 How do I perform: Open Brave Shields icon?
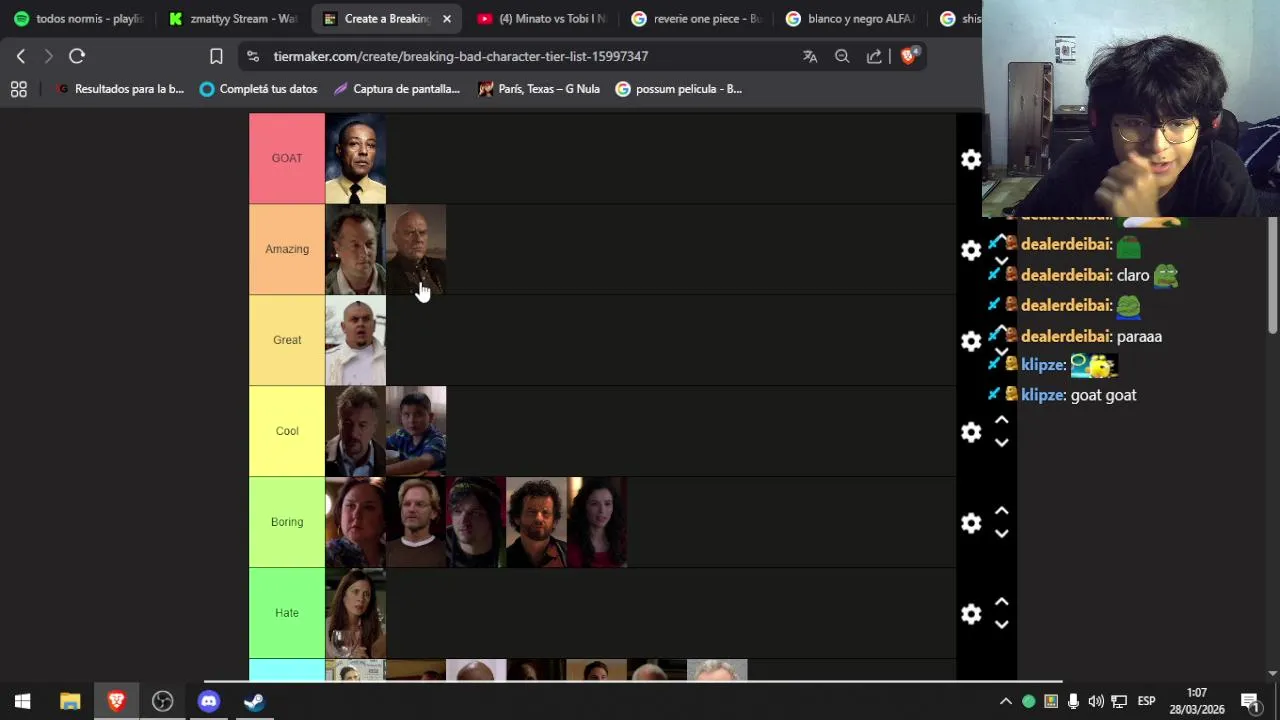tap(908, 56)
